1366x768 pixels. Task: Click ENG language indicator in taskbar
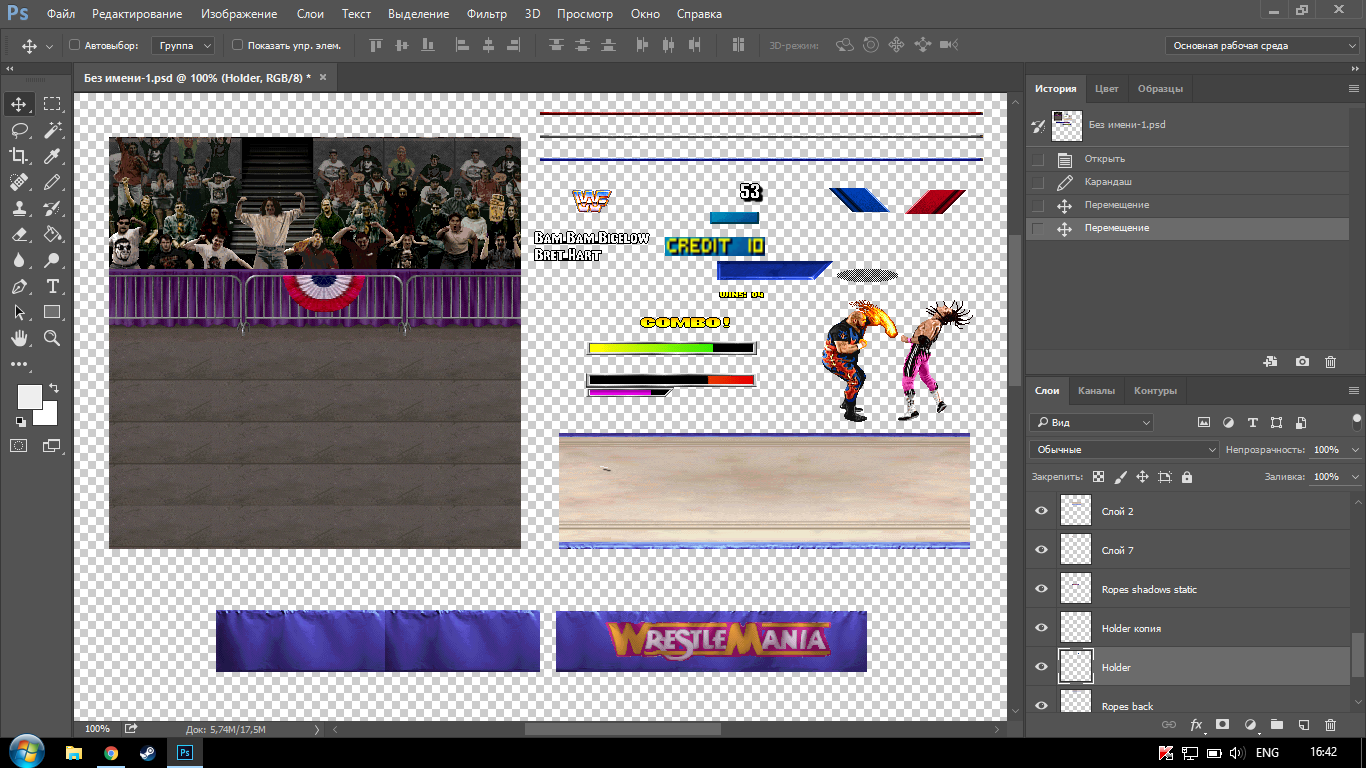(1267, 752)
